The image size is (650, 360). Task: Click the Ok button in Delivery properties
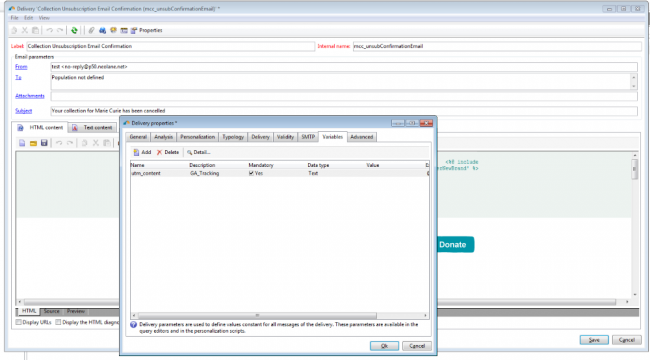(384, 346)
